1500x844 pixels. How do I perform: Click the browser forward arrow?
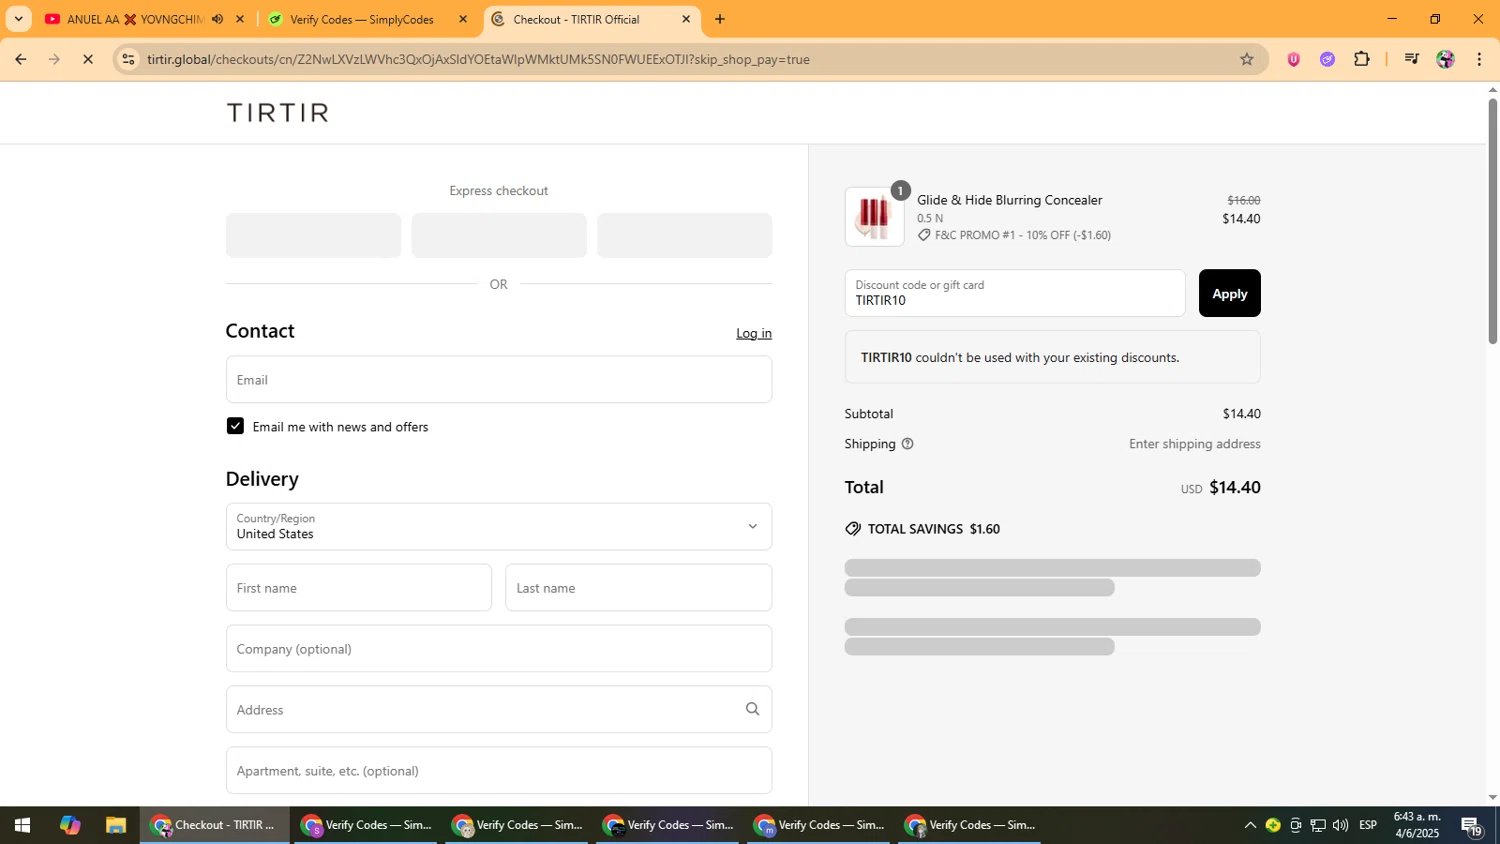tap(54, 59)
